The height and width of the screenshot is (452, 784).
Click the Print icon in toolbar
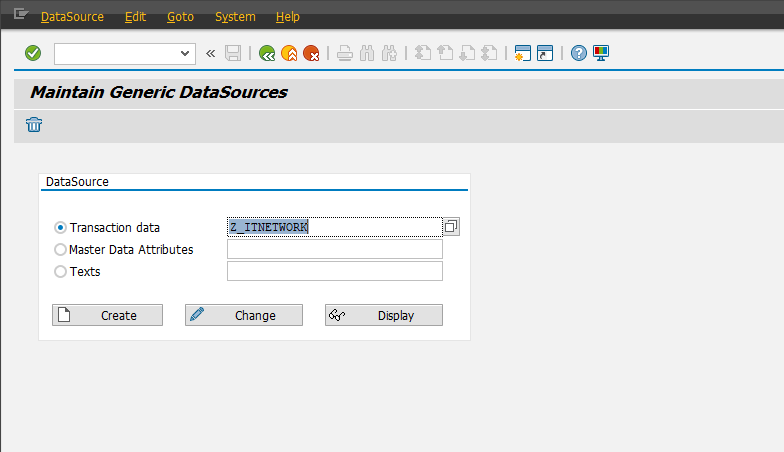tap(345, 53)
